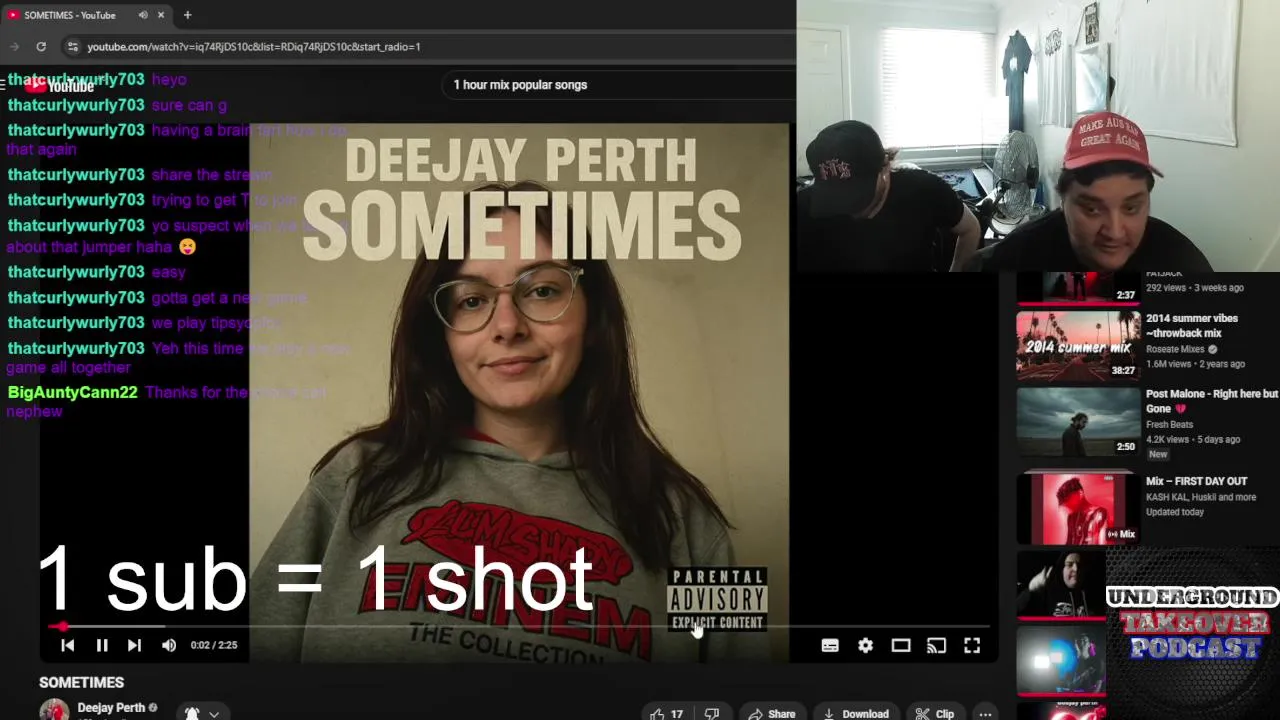Open Mix – FIRST DAY OUT playlist
The height and width of the screenshot is (720, 1280).
(x=1196, y=481)
